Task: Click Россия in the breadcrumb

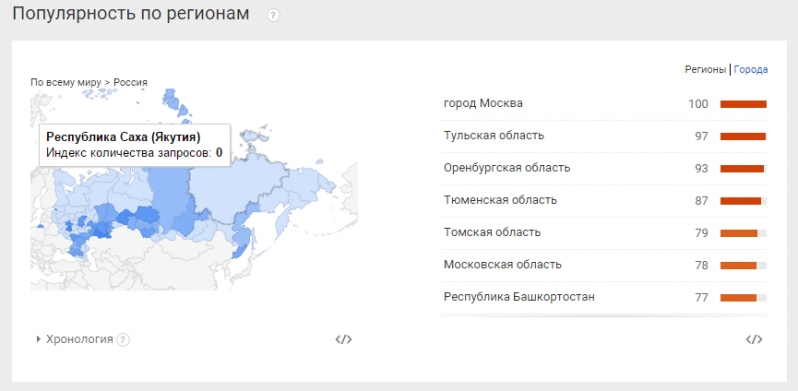Action: pos(130,82)
